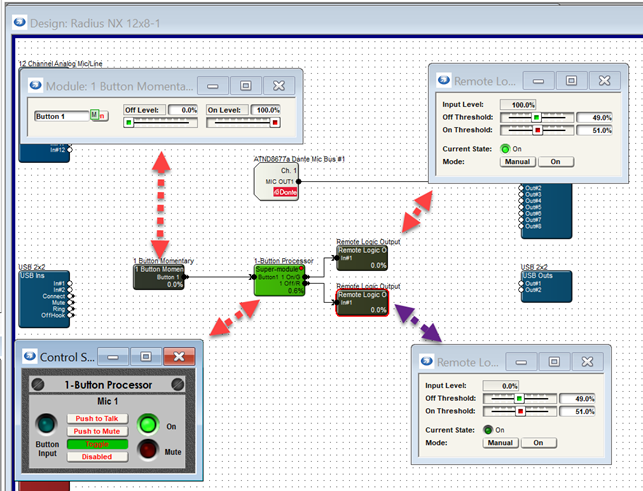This screenshot has height=491, width=643.
Task: Click the Off Level value field
Action: click(183, 110)
